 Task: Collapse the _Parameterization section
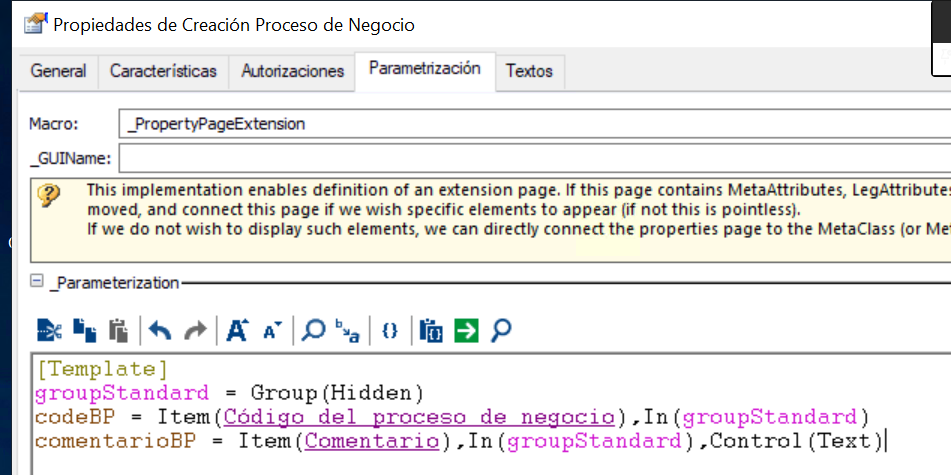[x=37, y=281]
